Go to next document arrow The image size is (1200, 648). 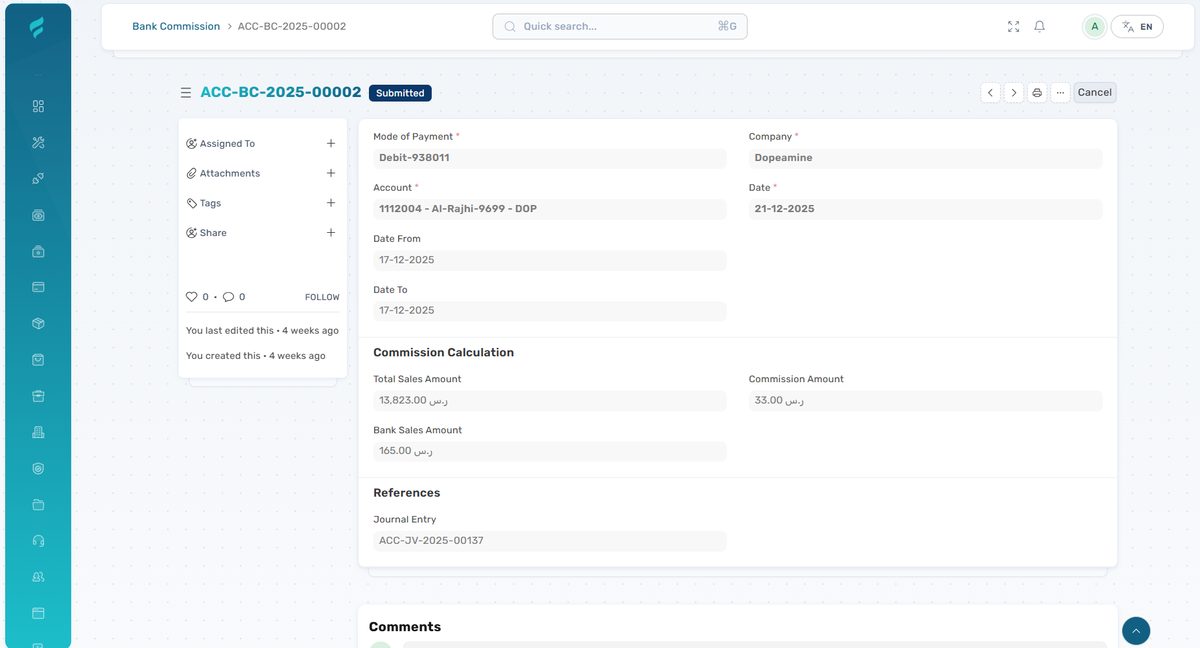tap(1013, 93)
